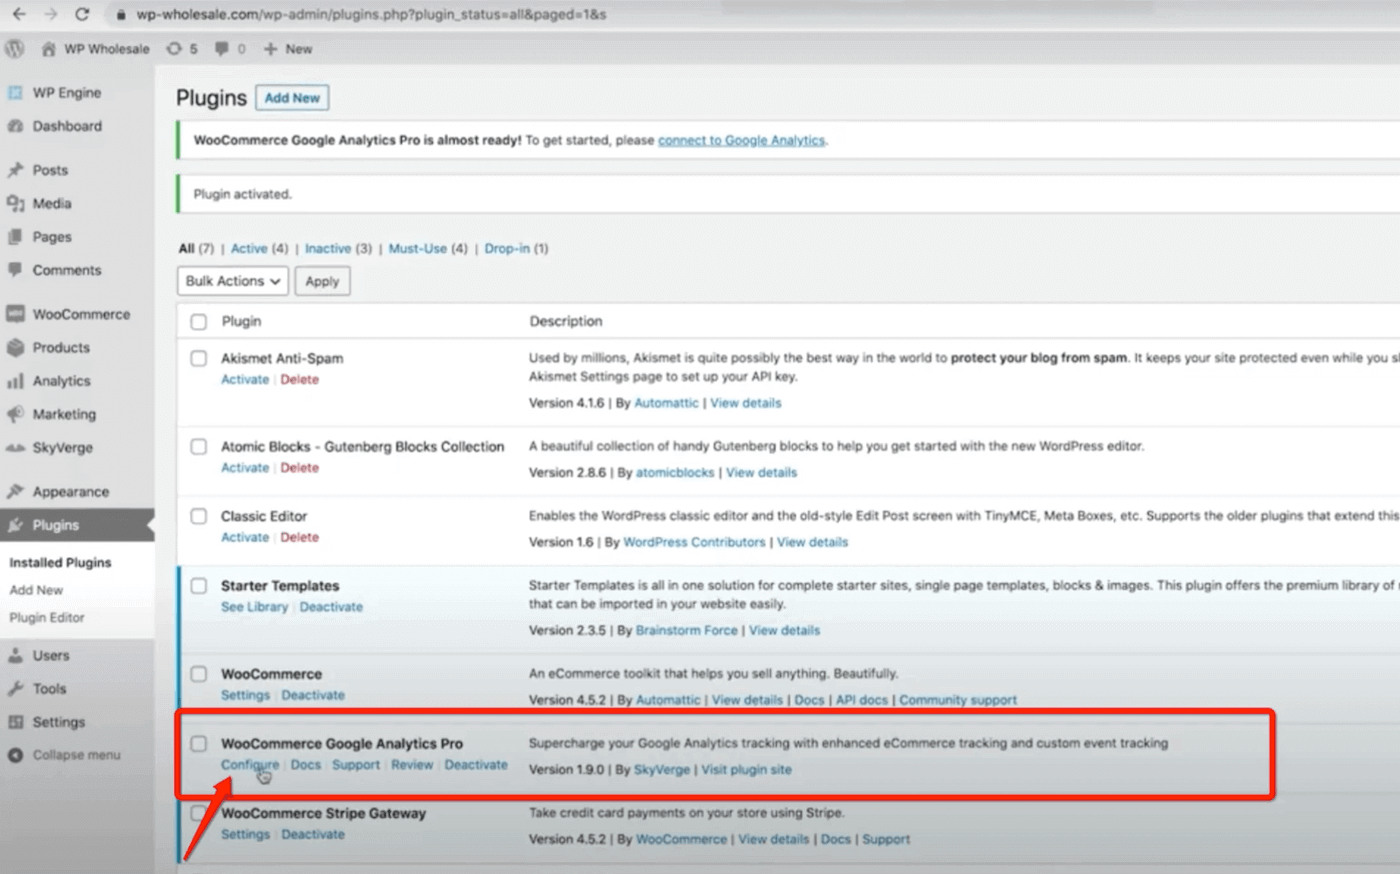Click the Apply button
The image size is (1400, 874).
[322, 281]
